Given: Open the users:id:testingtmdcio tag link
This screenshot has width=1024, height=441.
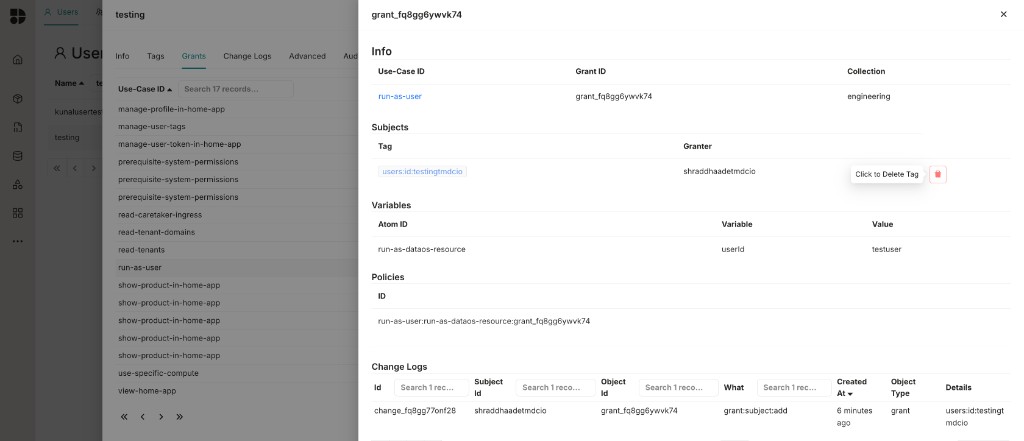Looking at the screenshot, I should (x=423, y=172).
